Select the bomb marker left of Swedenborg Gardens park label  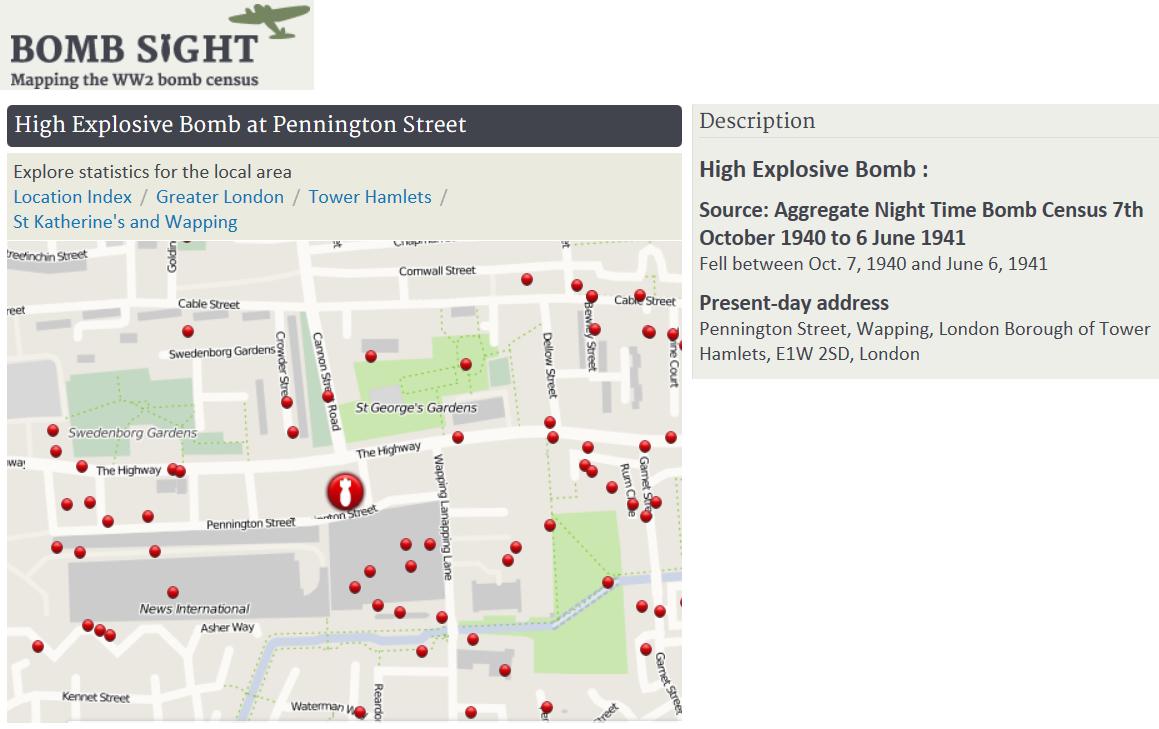click(53, 430)
